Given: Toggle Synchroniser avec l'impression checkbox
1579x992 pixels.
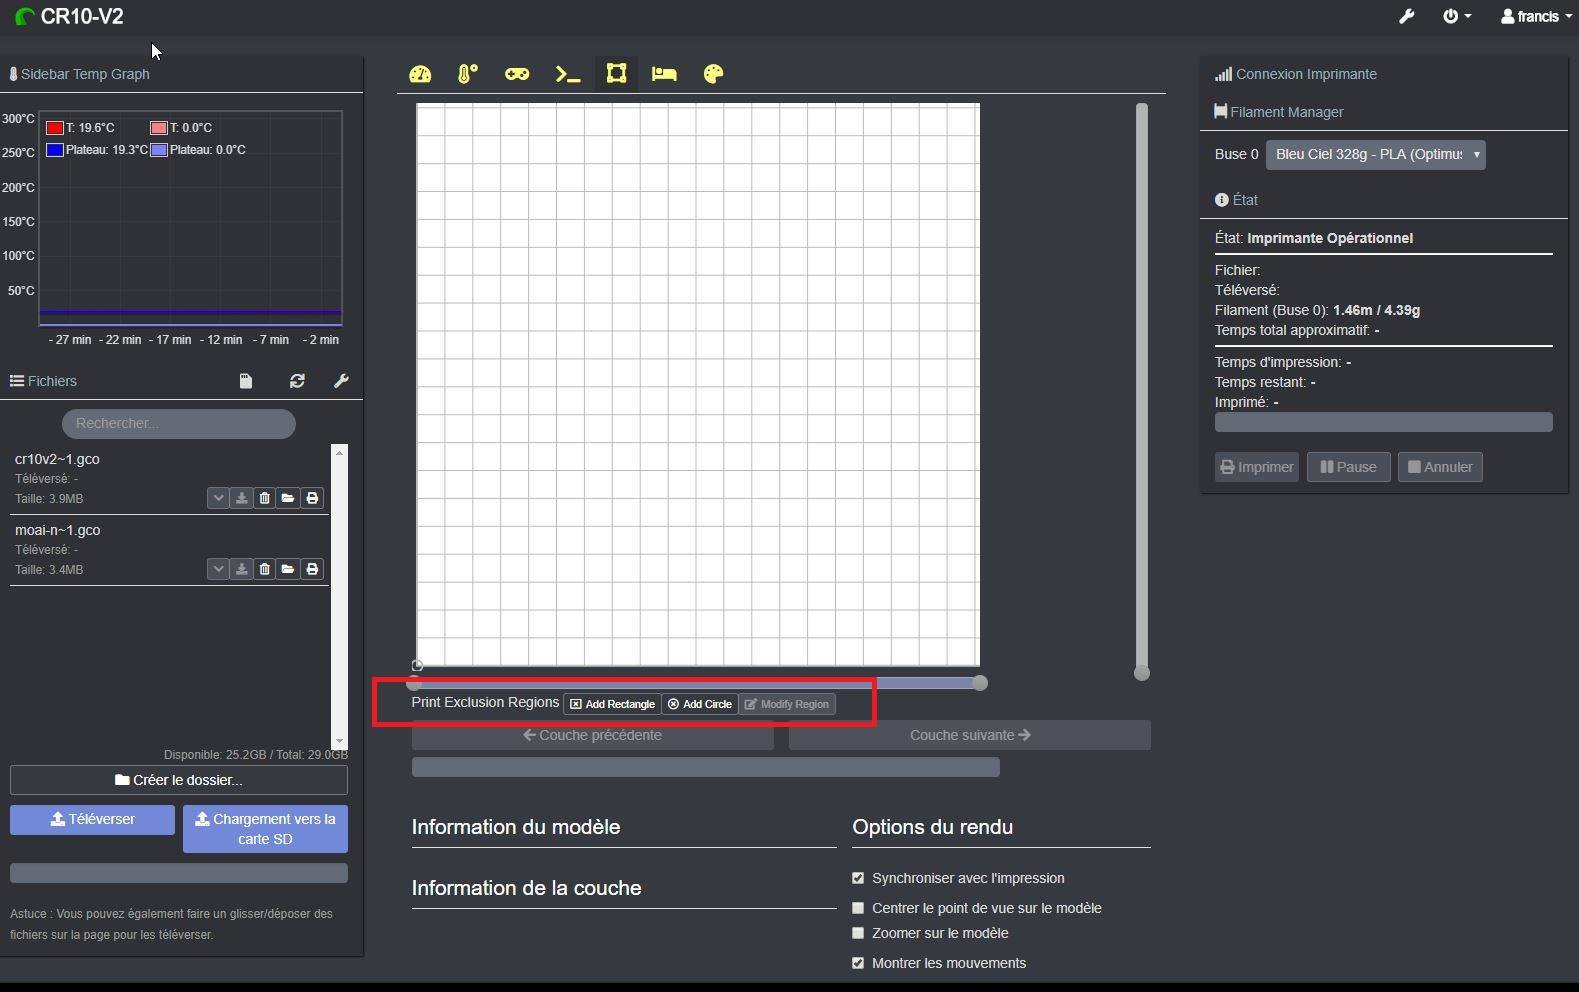Looking at the screenshot, I should point(858,878).
